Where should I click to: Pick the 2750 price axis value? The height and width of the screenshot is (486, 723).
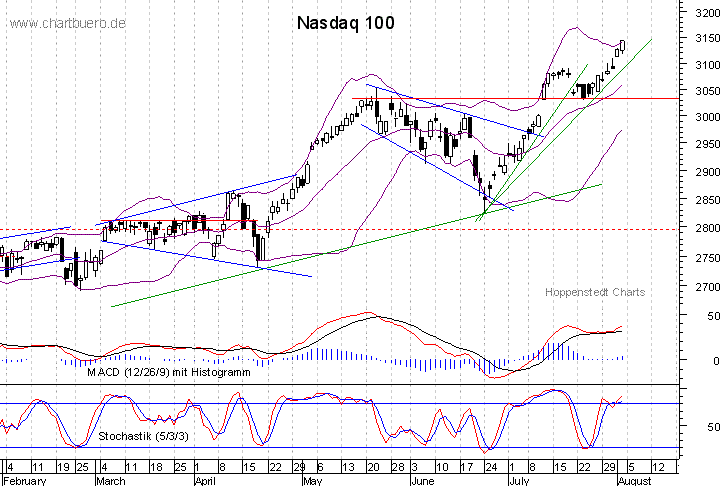[707, 258]
